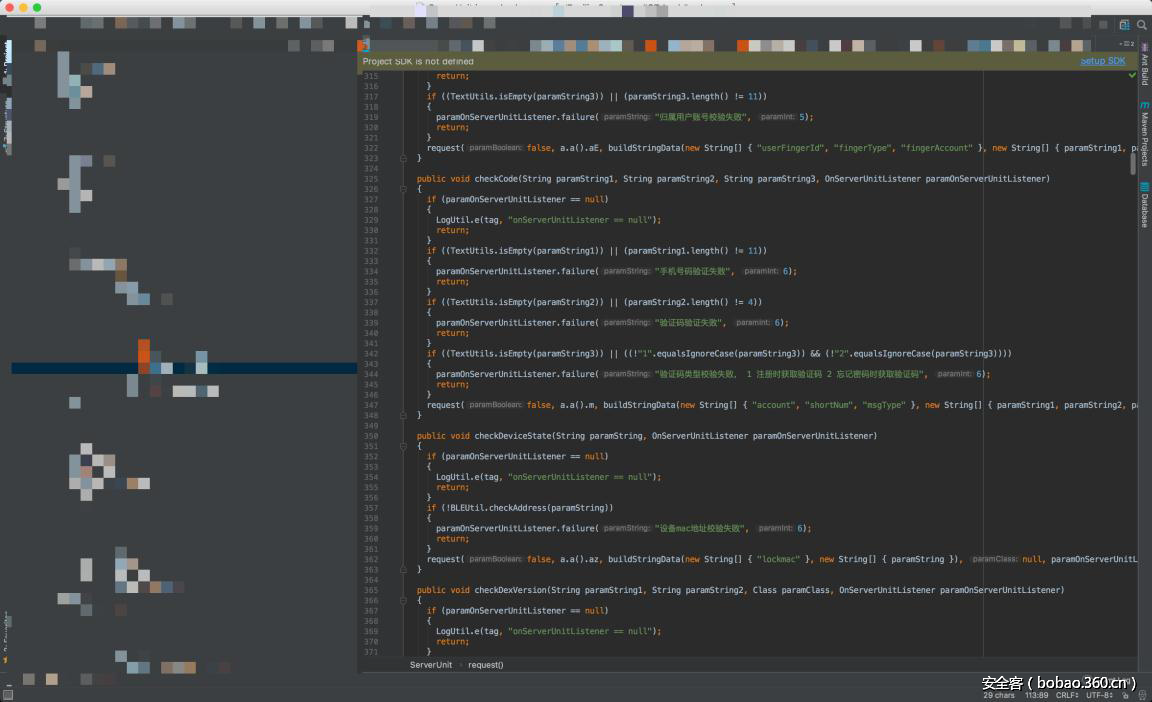Click the hidden editor tabs counter
The image size is (1152, 702).
click(1125, 44)
